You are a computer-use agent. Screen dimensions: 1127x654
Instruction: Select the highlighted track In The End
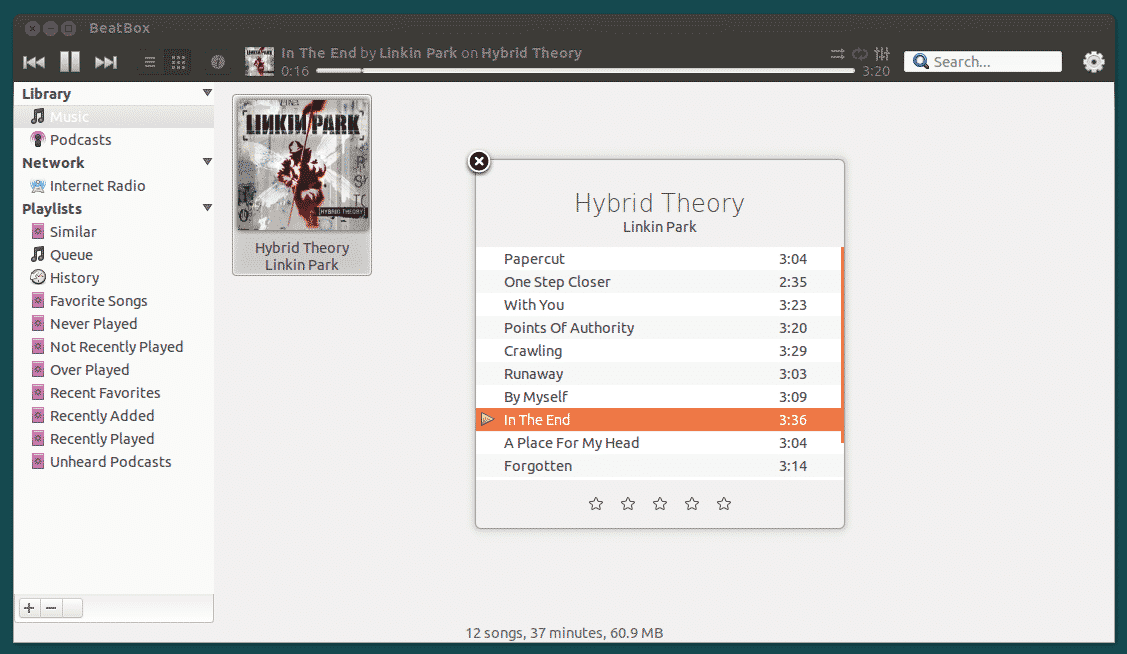coord(658,420)
